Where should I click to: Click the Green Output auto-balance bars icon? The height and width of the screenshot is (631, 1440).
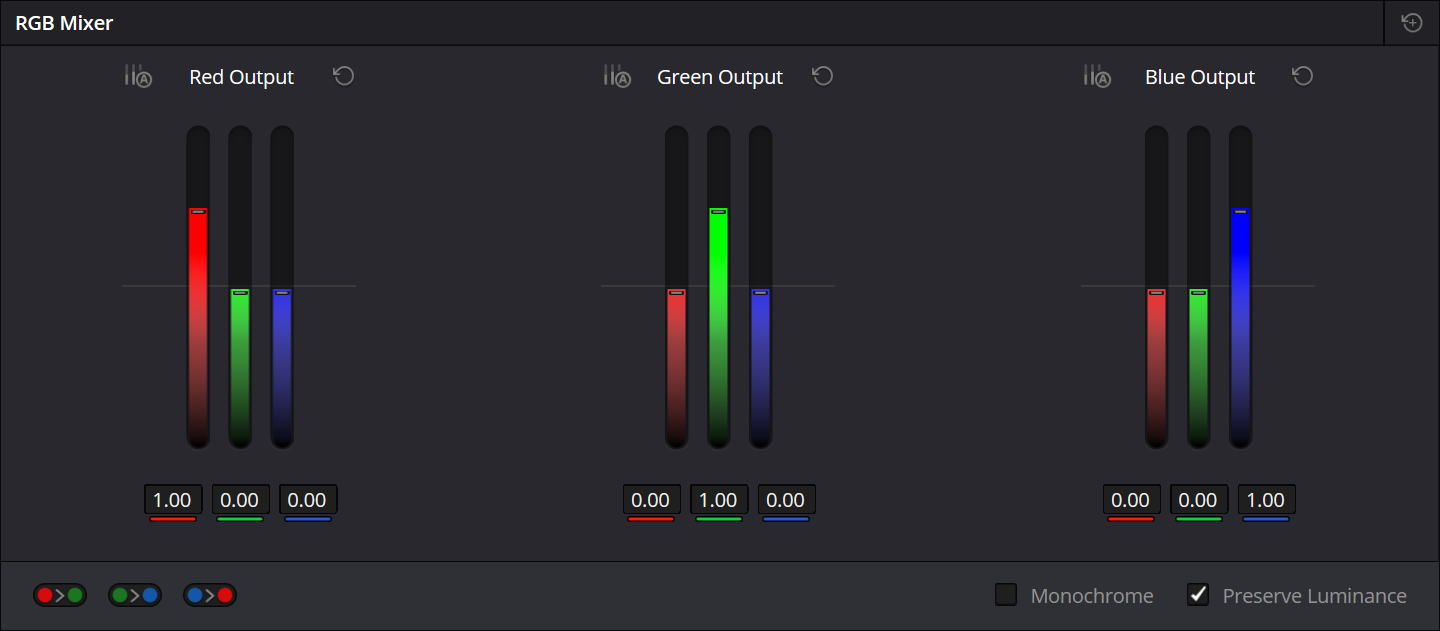click(x=616, y=76)
